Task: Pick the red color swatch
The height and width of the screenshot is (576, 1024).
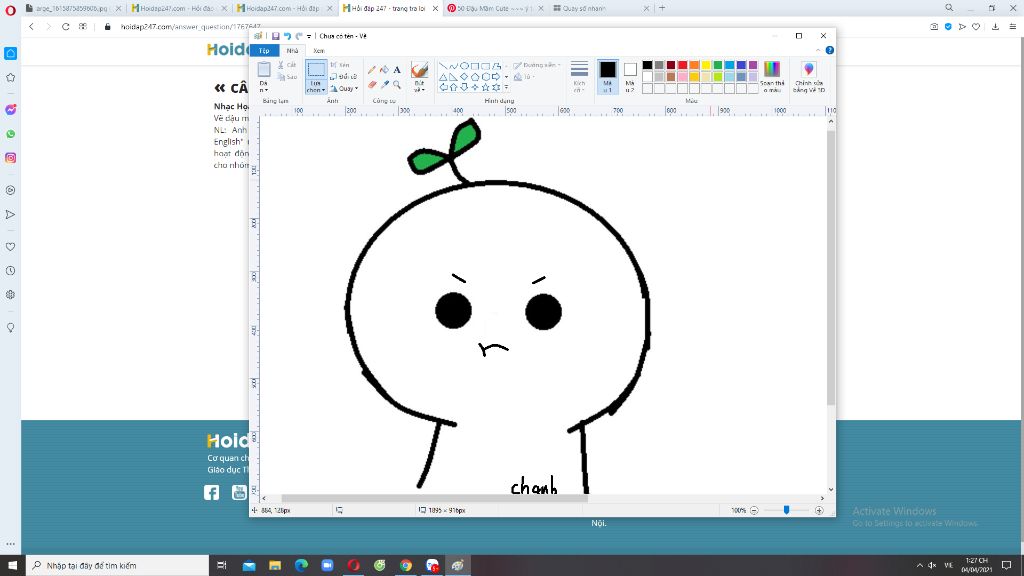Action: point(682,65)
